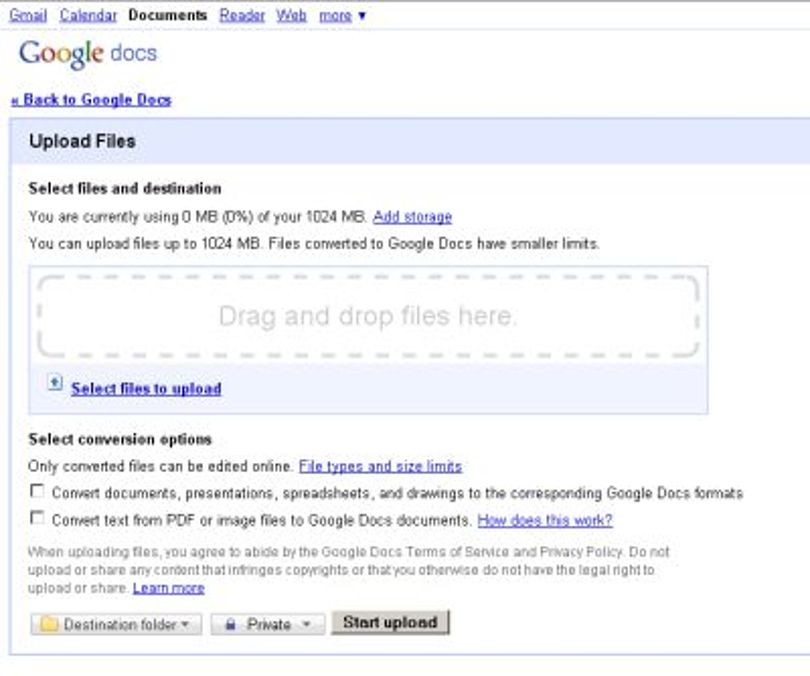Click the Google docs logo
This screenshot has width=810, height=676.
[88, 54]
